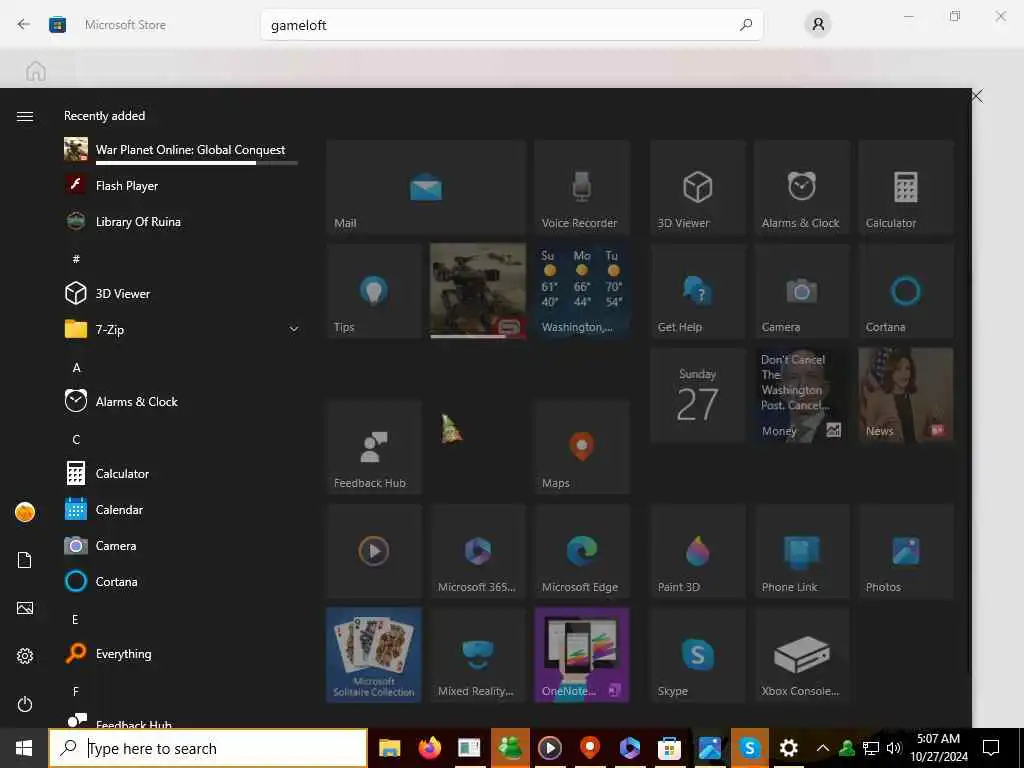Open the Washington weather tile
This screenshot has width=1024, height=768.
click(582, 291)
